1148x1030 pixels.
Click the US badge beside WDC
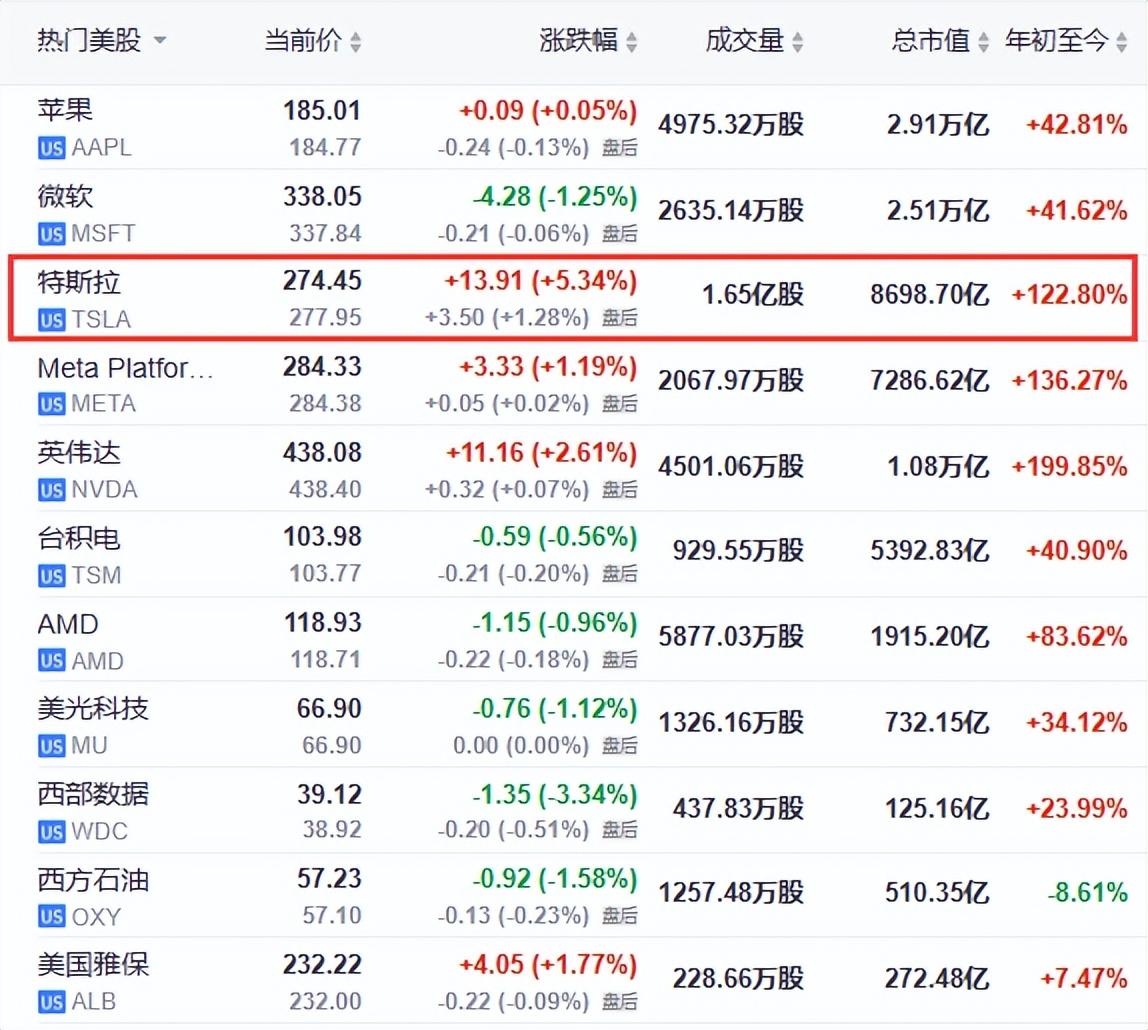click(51, 832)
